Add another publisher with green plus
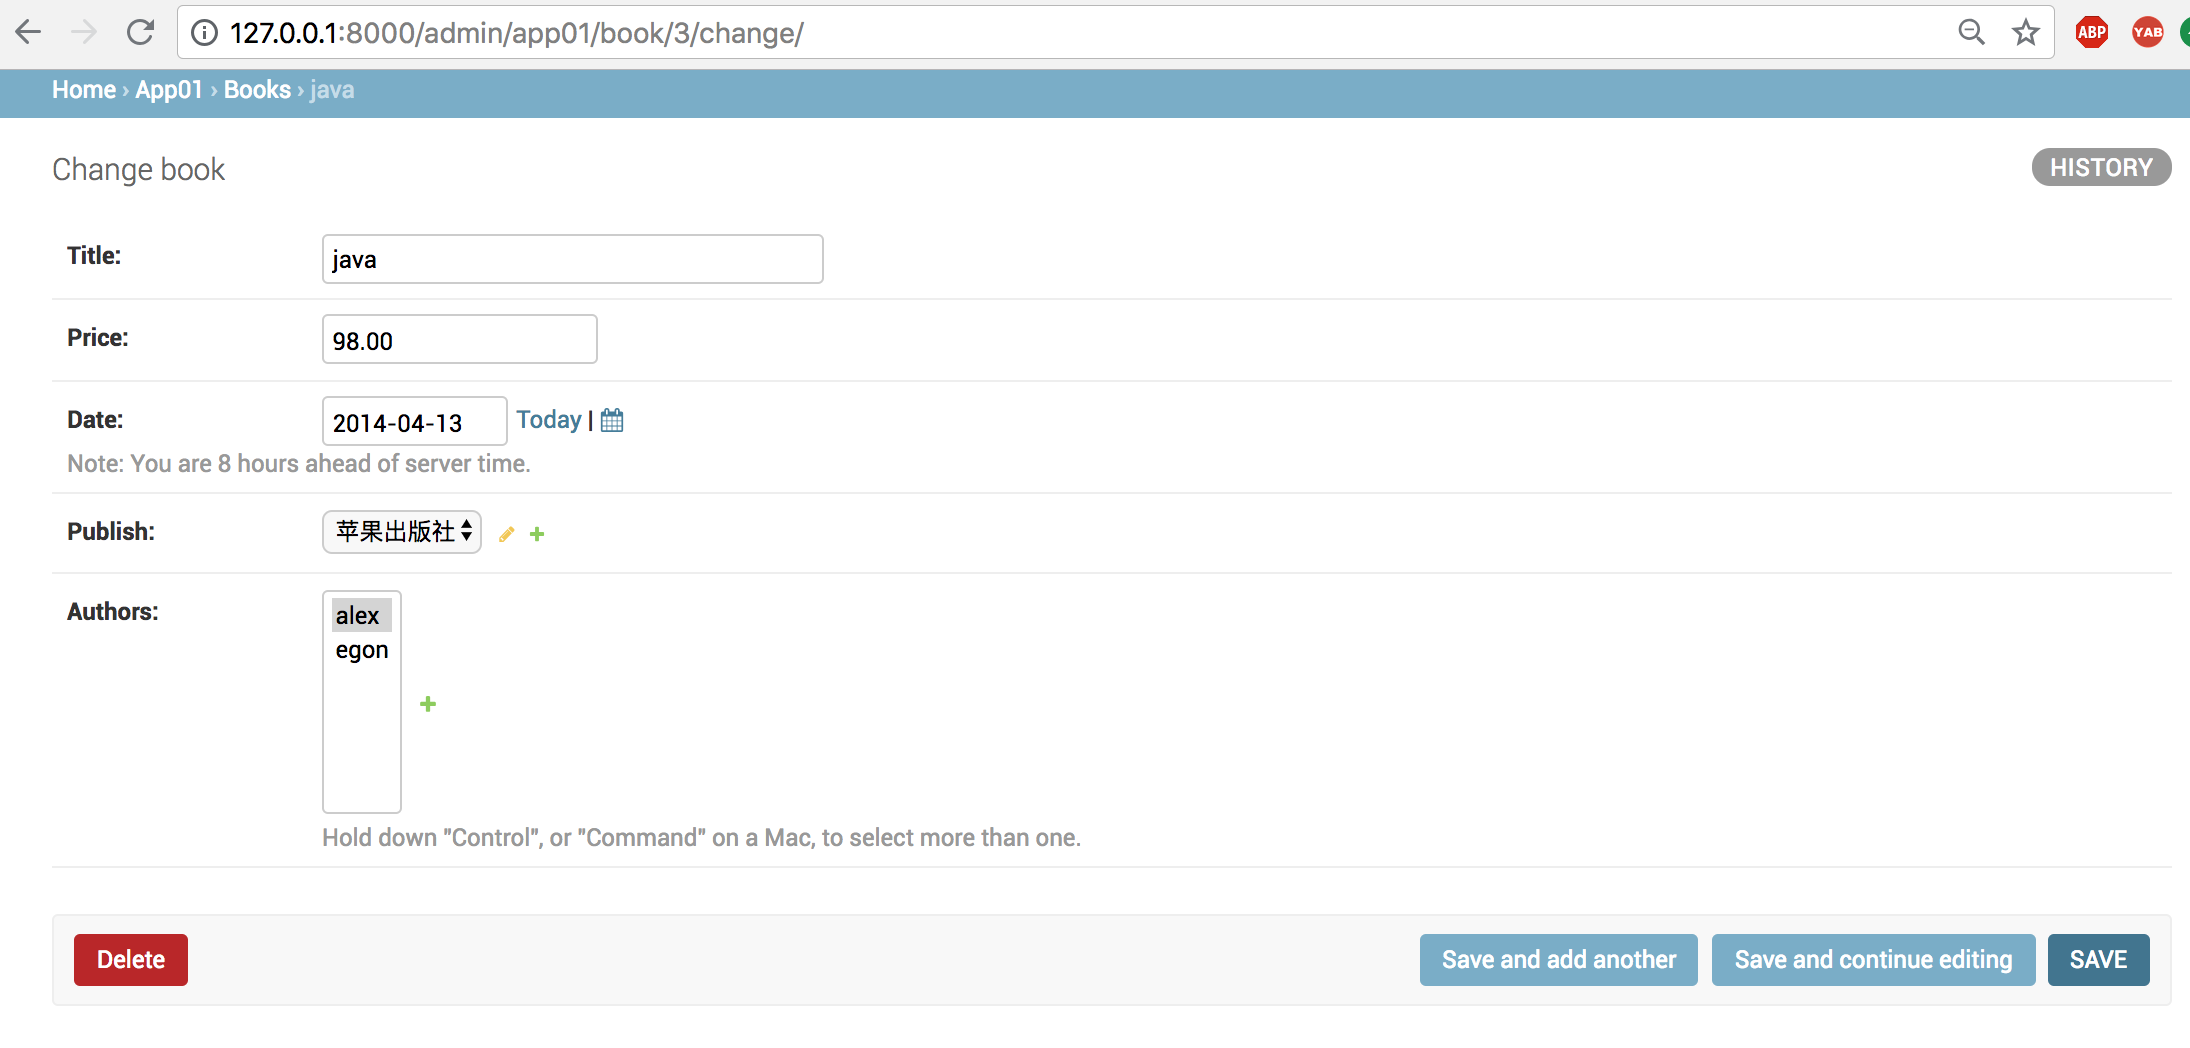 point(537,534)
